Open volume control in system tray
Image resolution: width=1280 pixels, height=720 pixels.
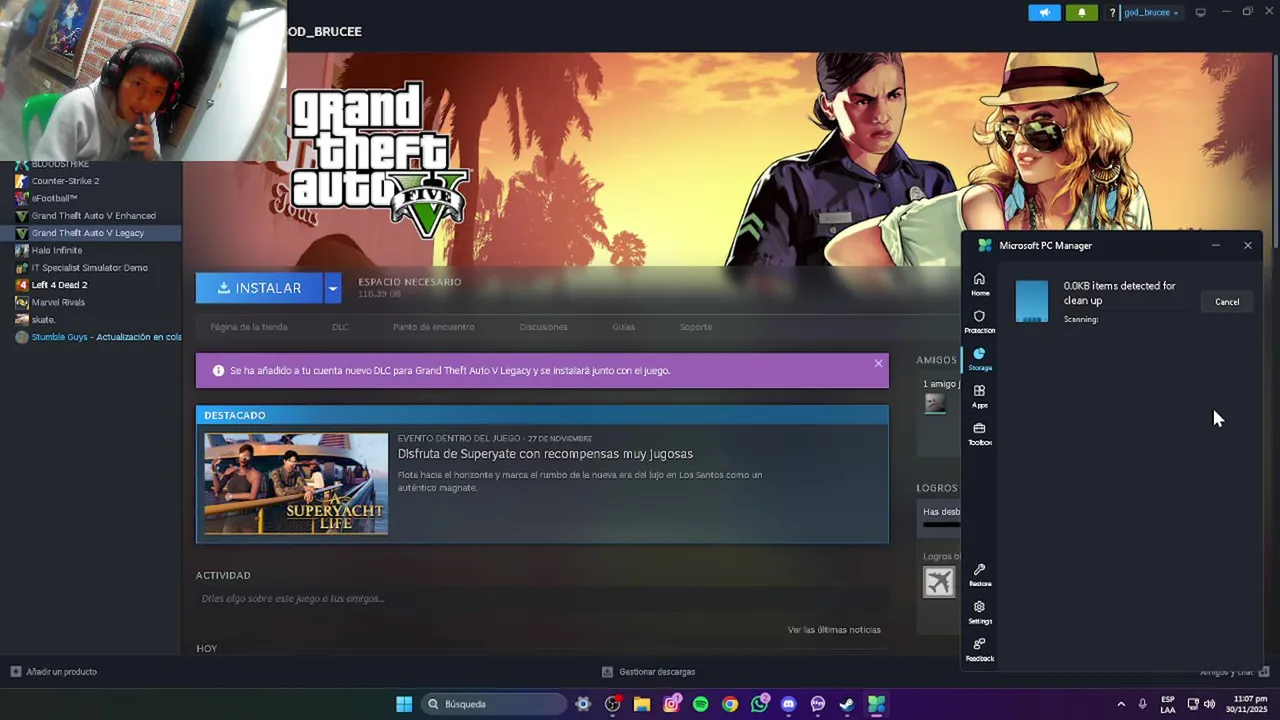(x=1209, y=704)
